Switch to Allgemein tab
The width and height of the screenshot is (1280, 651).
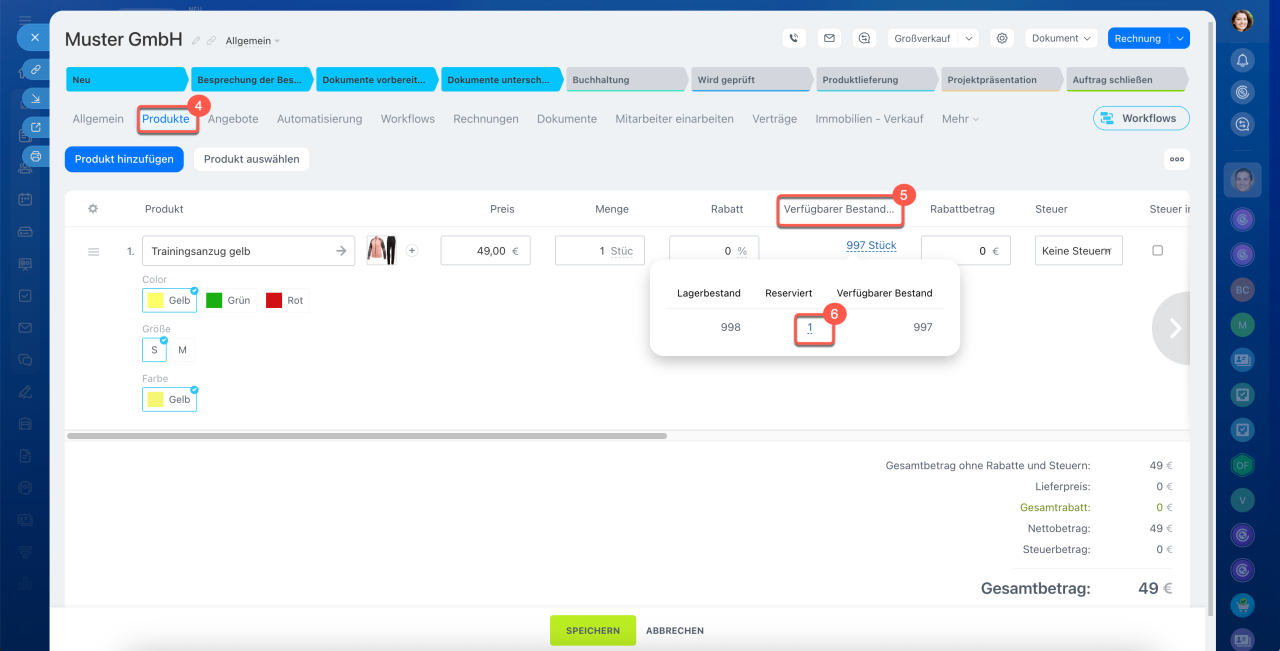point(98,119)
